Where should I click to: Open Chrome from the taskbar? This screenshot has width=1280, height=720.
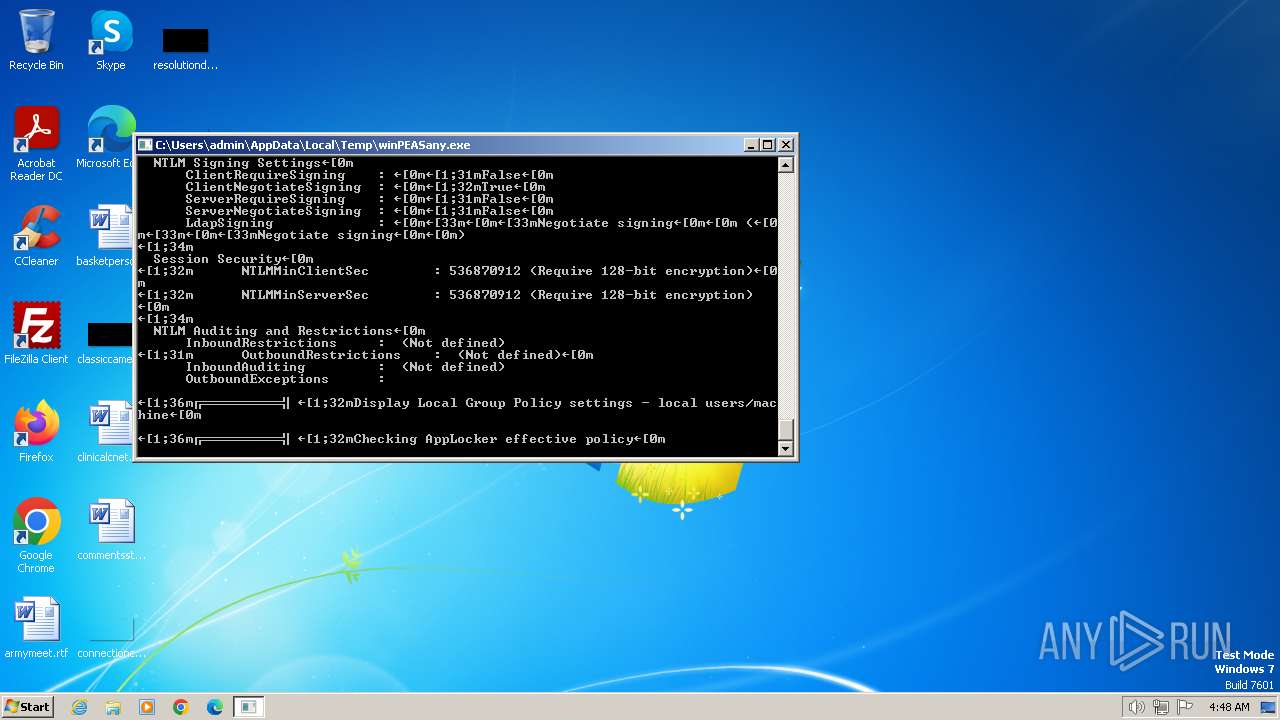[181, 707]
